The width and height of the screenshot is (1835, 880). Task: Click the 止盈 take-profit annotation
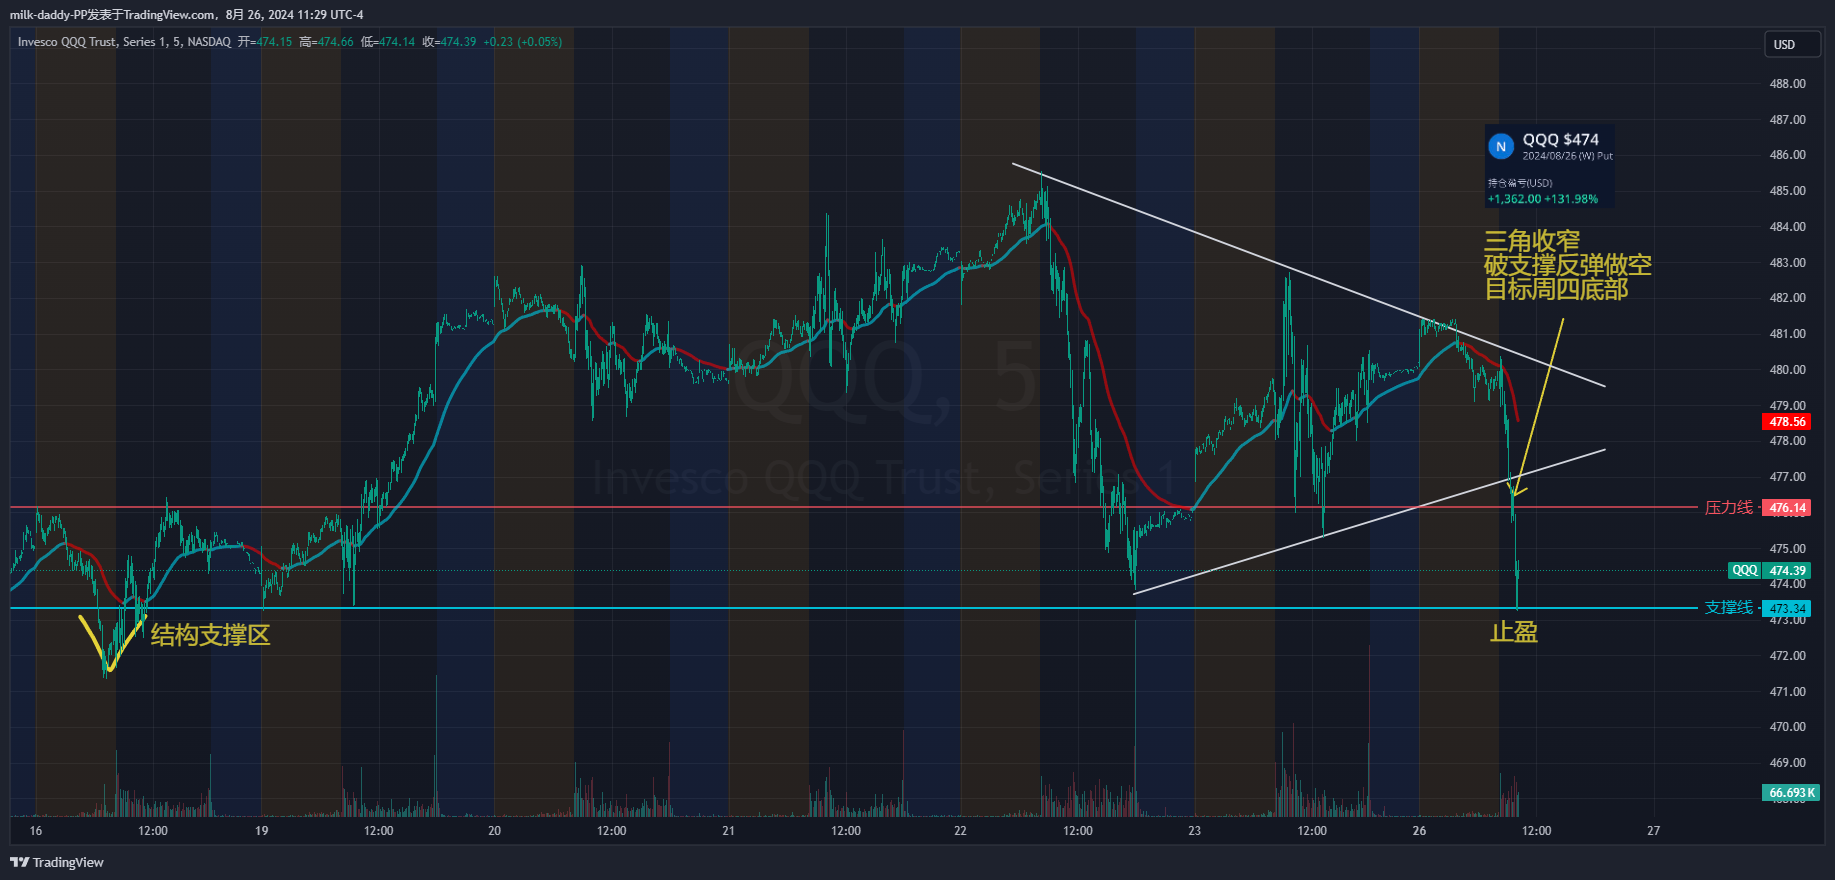point(1513,632)
